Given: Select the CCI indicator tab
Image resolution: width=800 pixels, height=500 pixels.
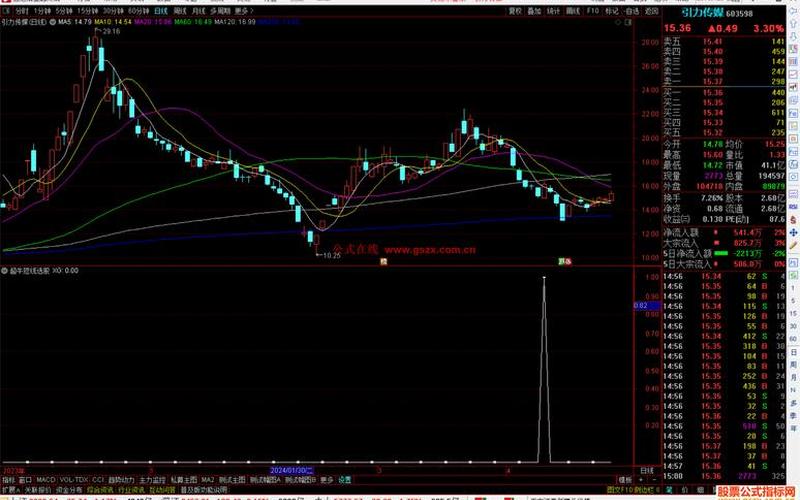Looking at the screenshot, I should (98, 479).
